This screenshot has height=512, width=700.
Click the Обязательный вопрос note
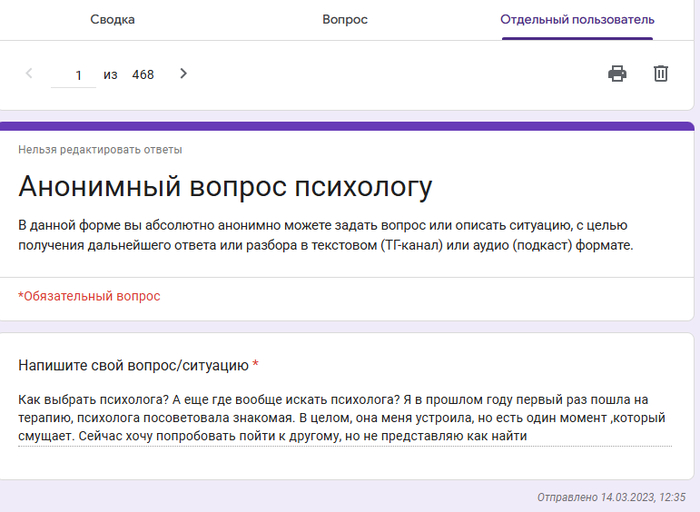(x=89, y=296)
